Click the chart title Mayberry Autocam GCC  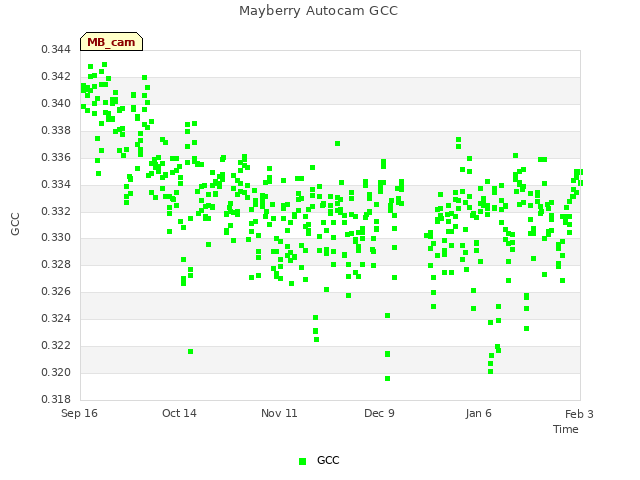coord(318,11)
